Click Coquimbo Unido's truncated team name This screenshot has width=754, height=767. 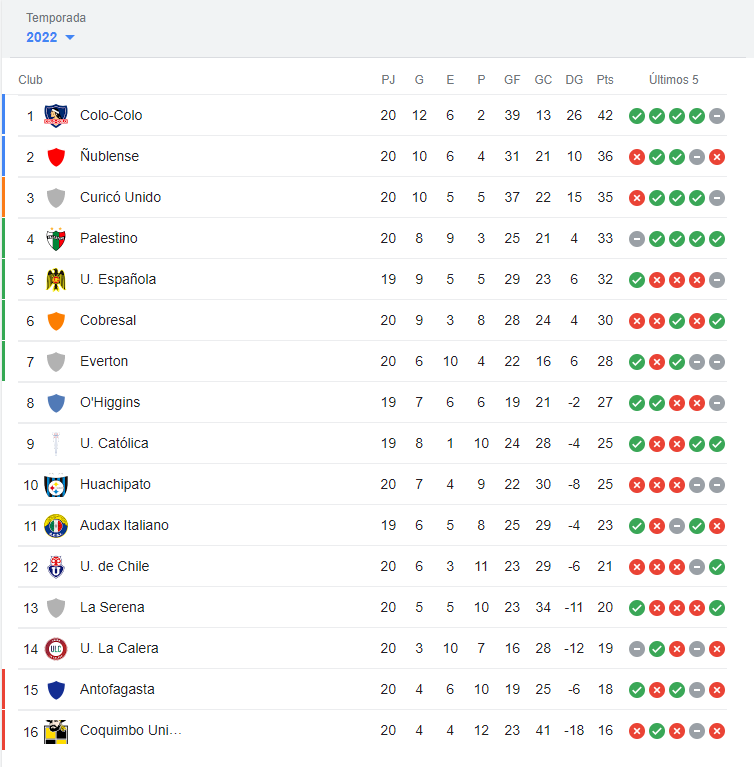[131, 731]
